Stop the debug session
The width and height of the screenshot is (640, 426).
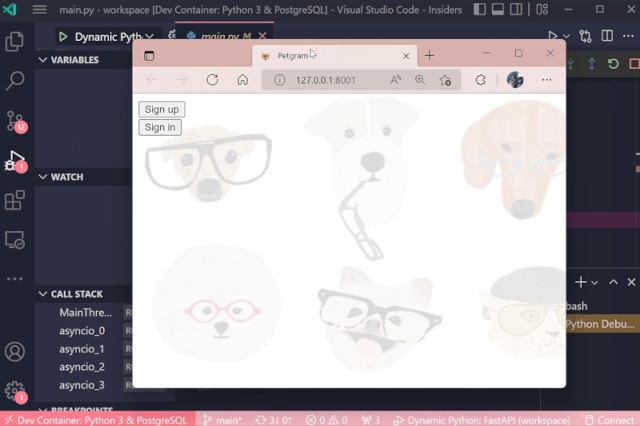[634, 64]
